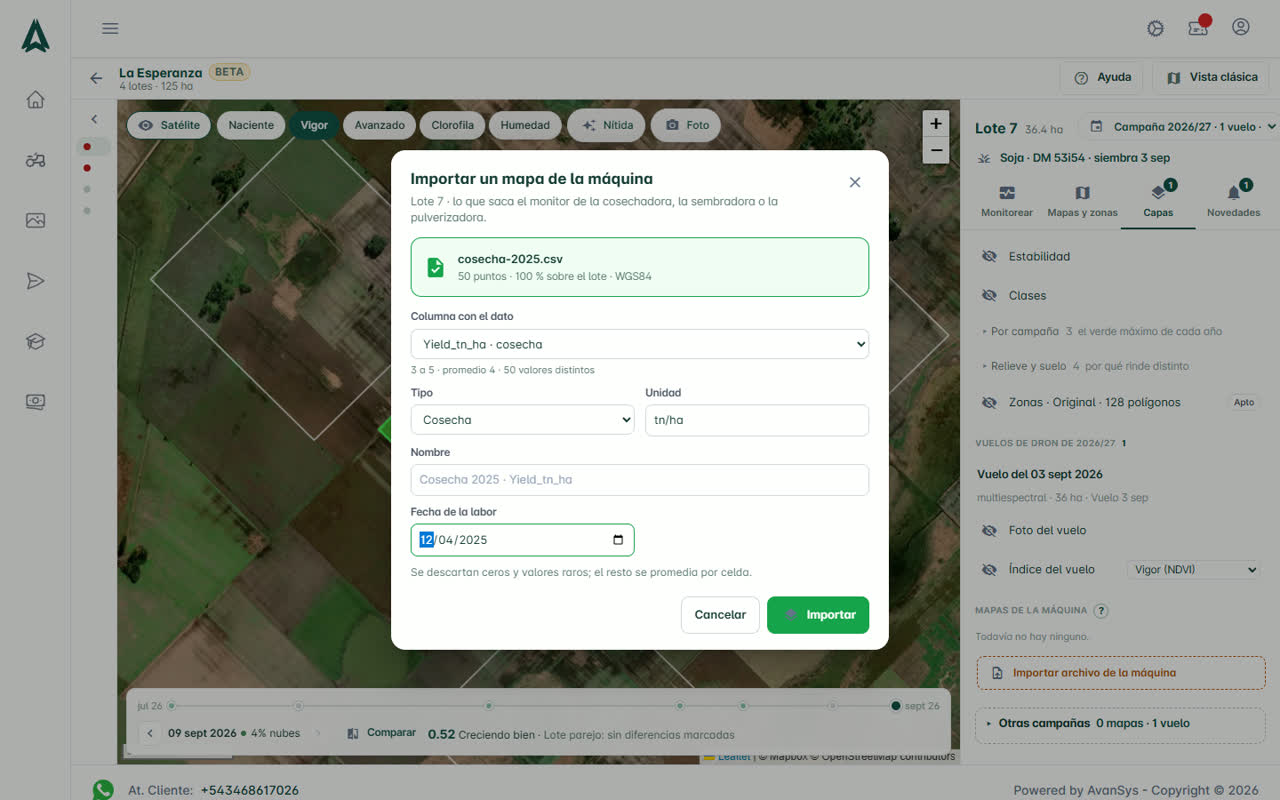1280x800 pixels.
Task: Go to Home in the sidebar
Action: 35,99
